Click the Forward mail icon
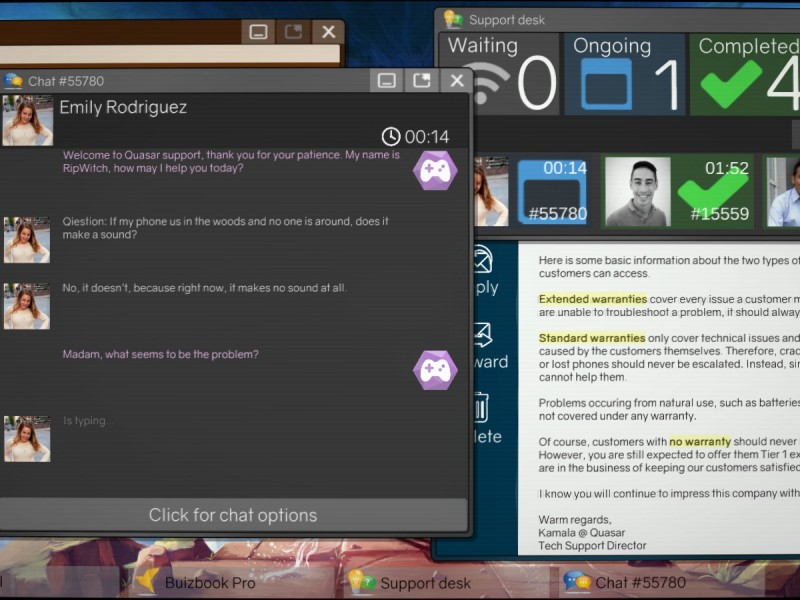The height and width of the screenshot is (600, 800). [x=483, y=337]
